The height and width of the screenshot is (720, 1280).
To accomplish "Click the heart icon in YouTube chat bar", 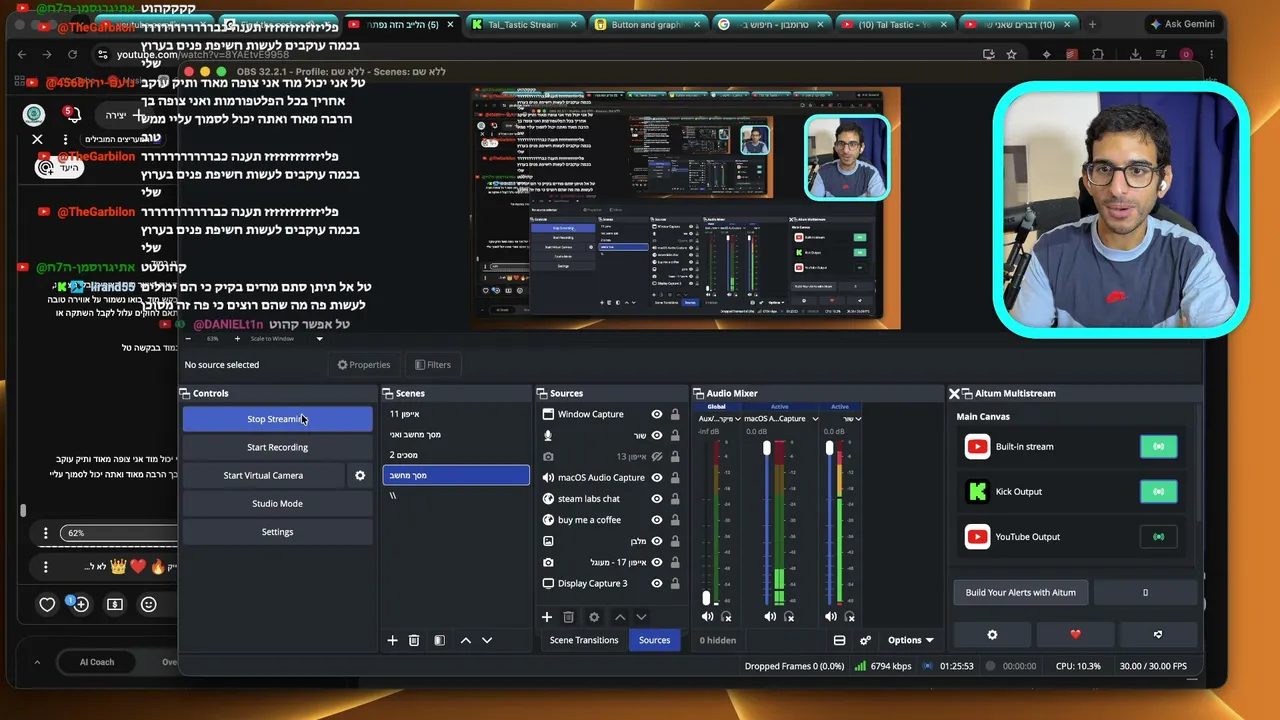I will 47,604.
